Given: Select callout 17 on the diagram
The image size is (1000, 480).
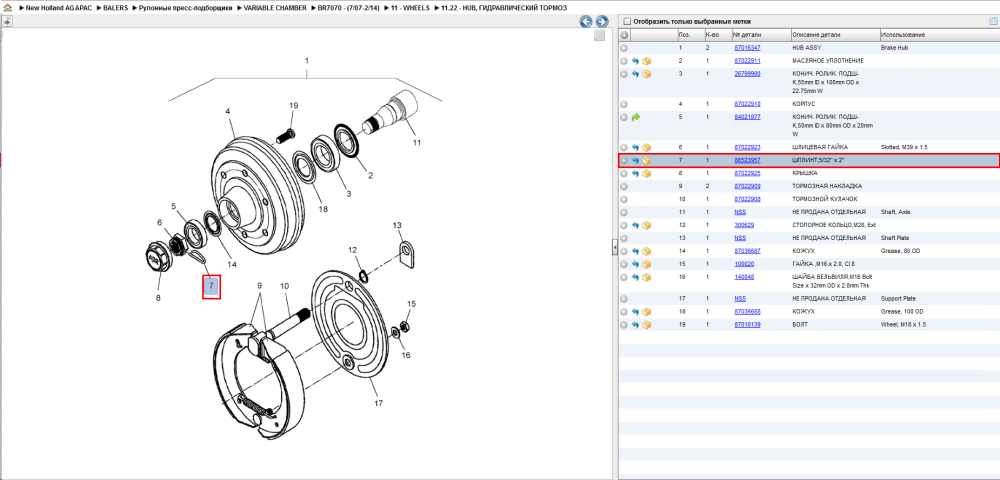Looking at the screenshot, I should [x=378, y=403].
